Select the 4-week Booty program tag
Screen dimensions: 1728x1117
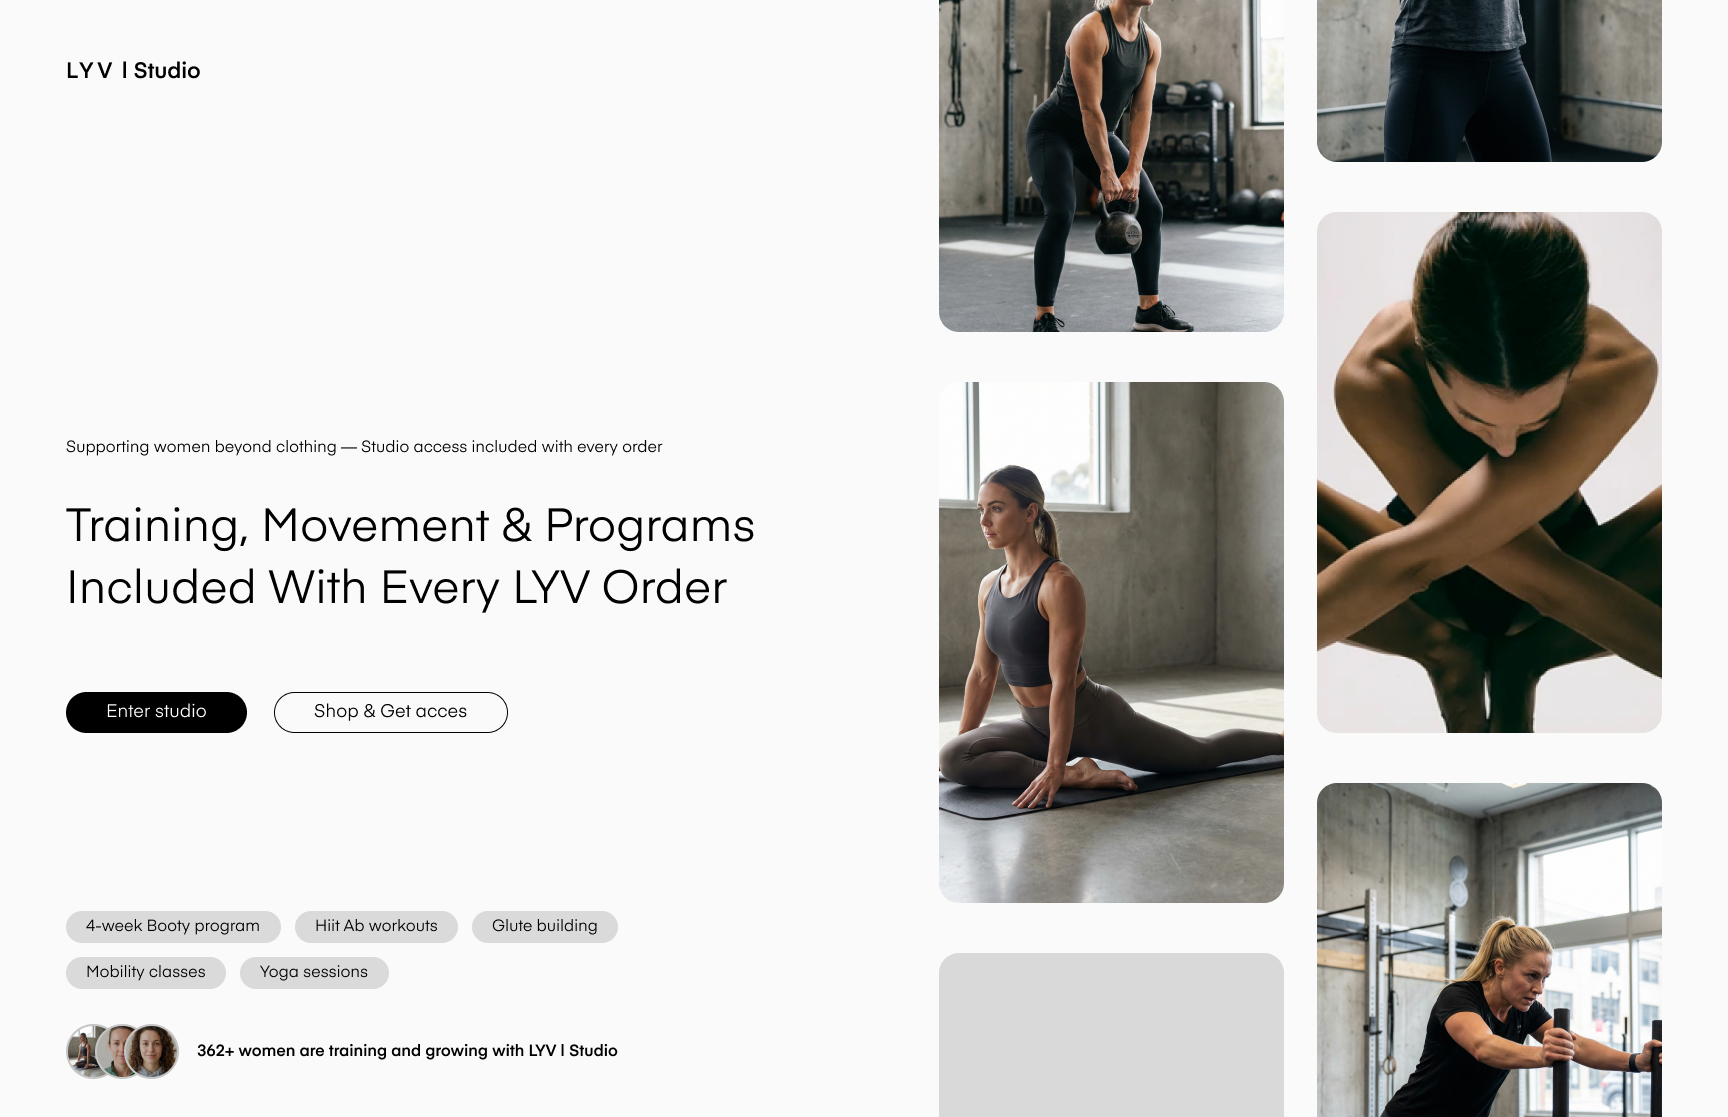coord(173,927)
